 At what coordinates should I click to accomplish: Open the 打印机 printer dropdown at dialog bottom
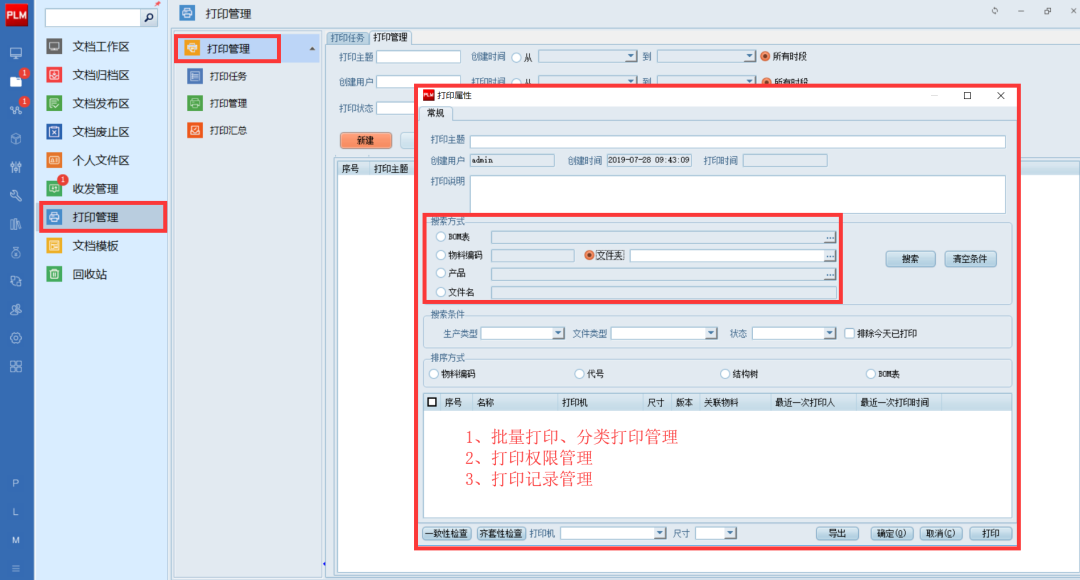click(x=660, y=534)
